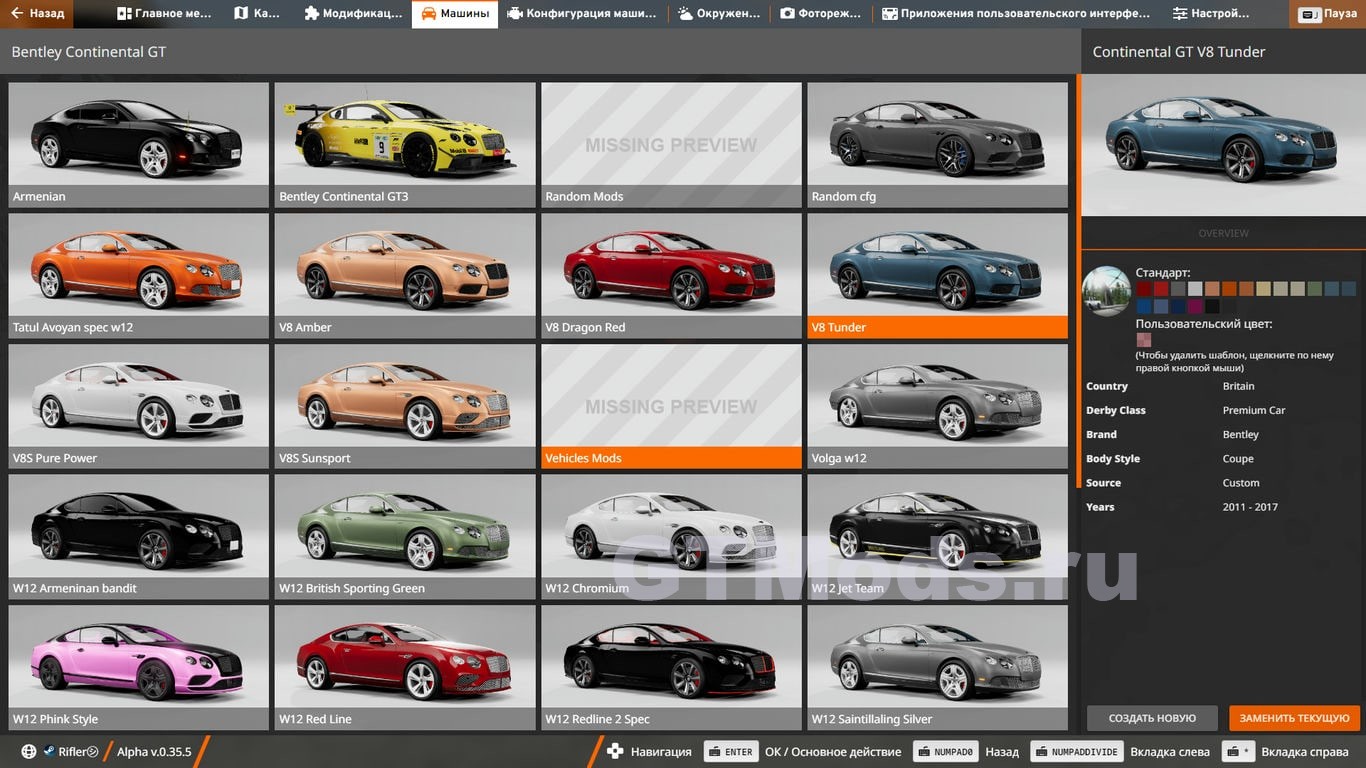The image size is (1366, 768).
Task: Click the sliders Настройки icon
Action: [1180, 14]
